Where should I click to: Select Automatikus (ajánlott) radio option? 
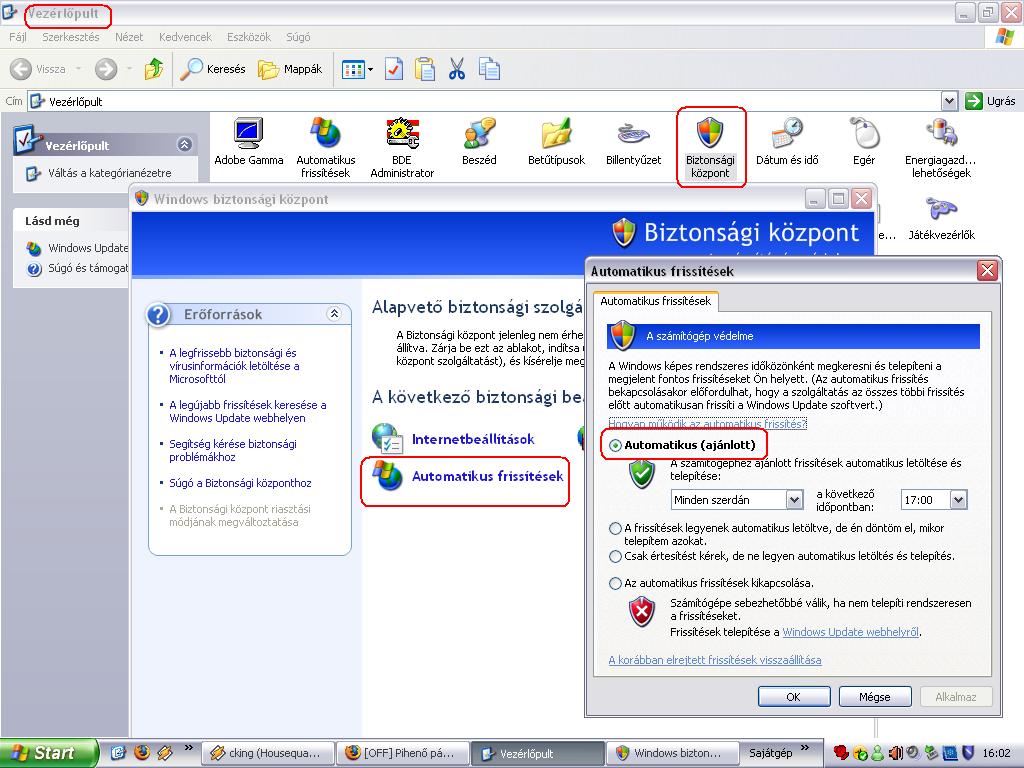tap(615, 445)
